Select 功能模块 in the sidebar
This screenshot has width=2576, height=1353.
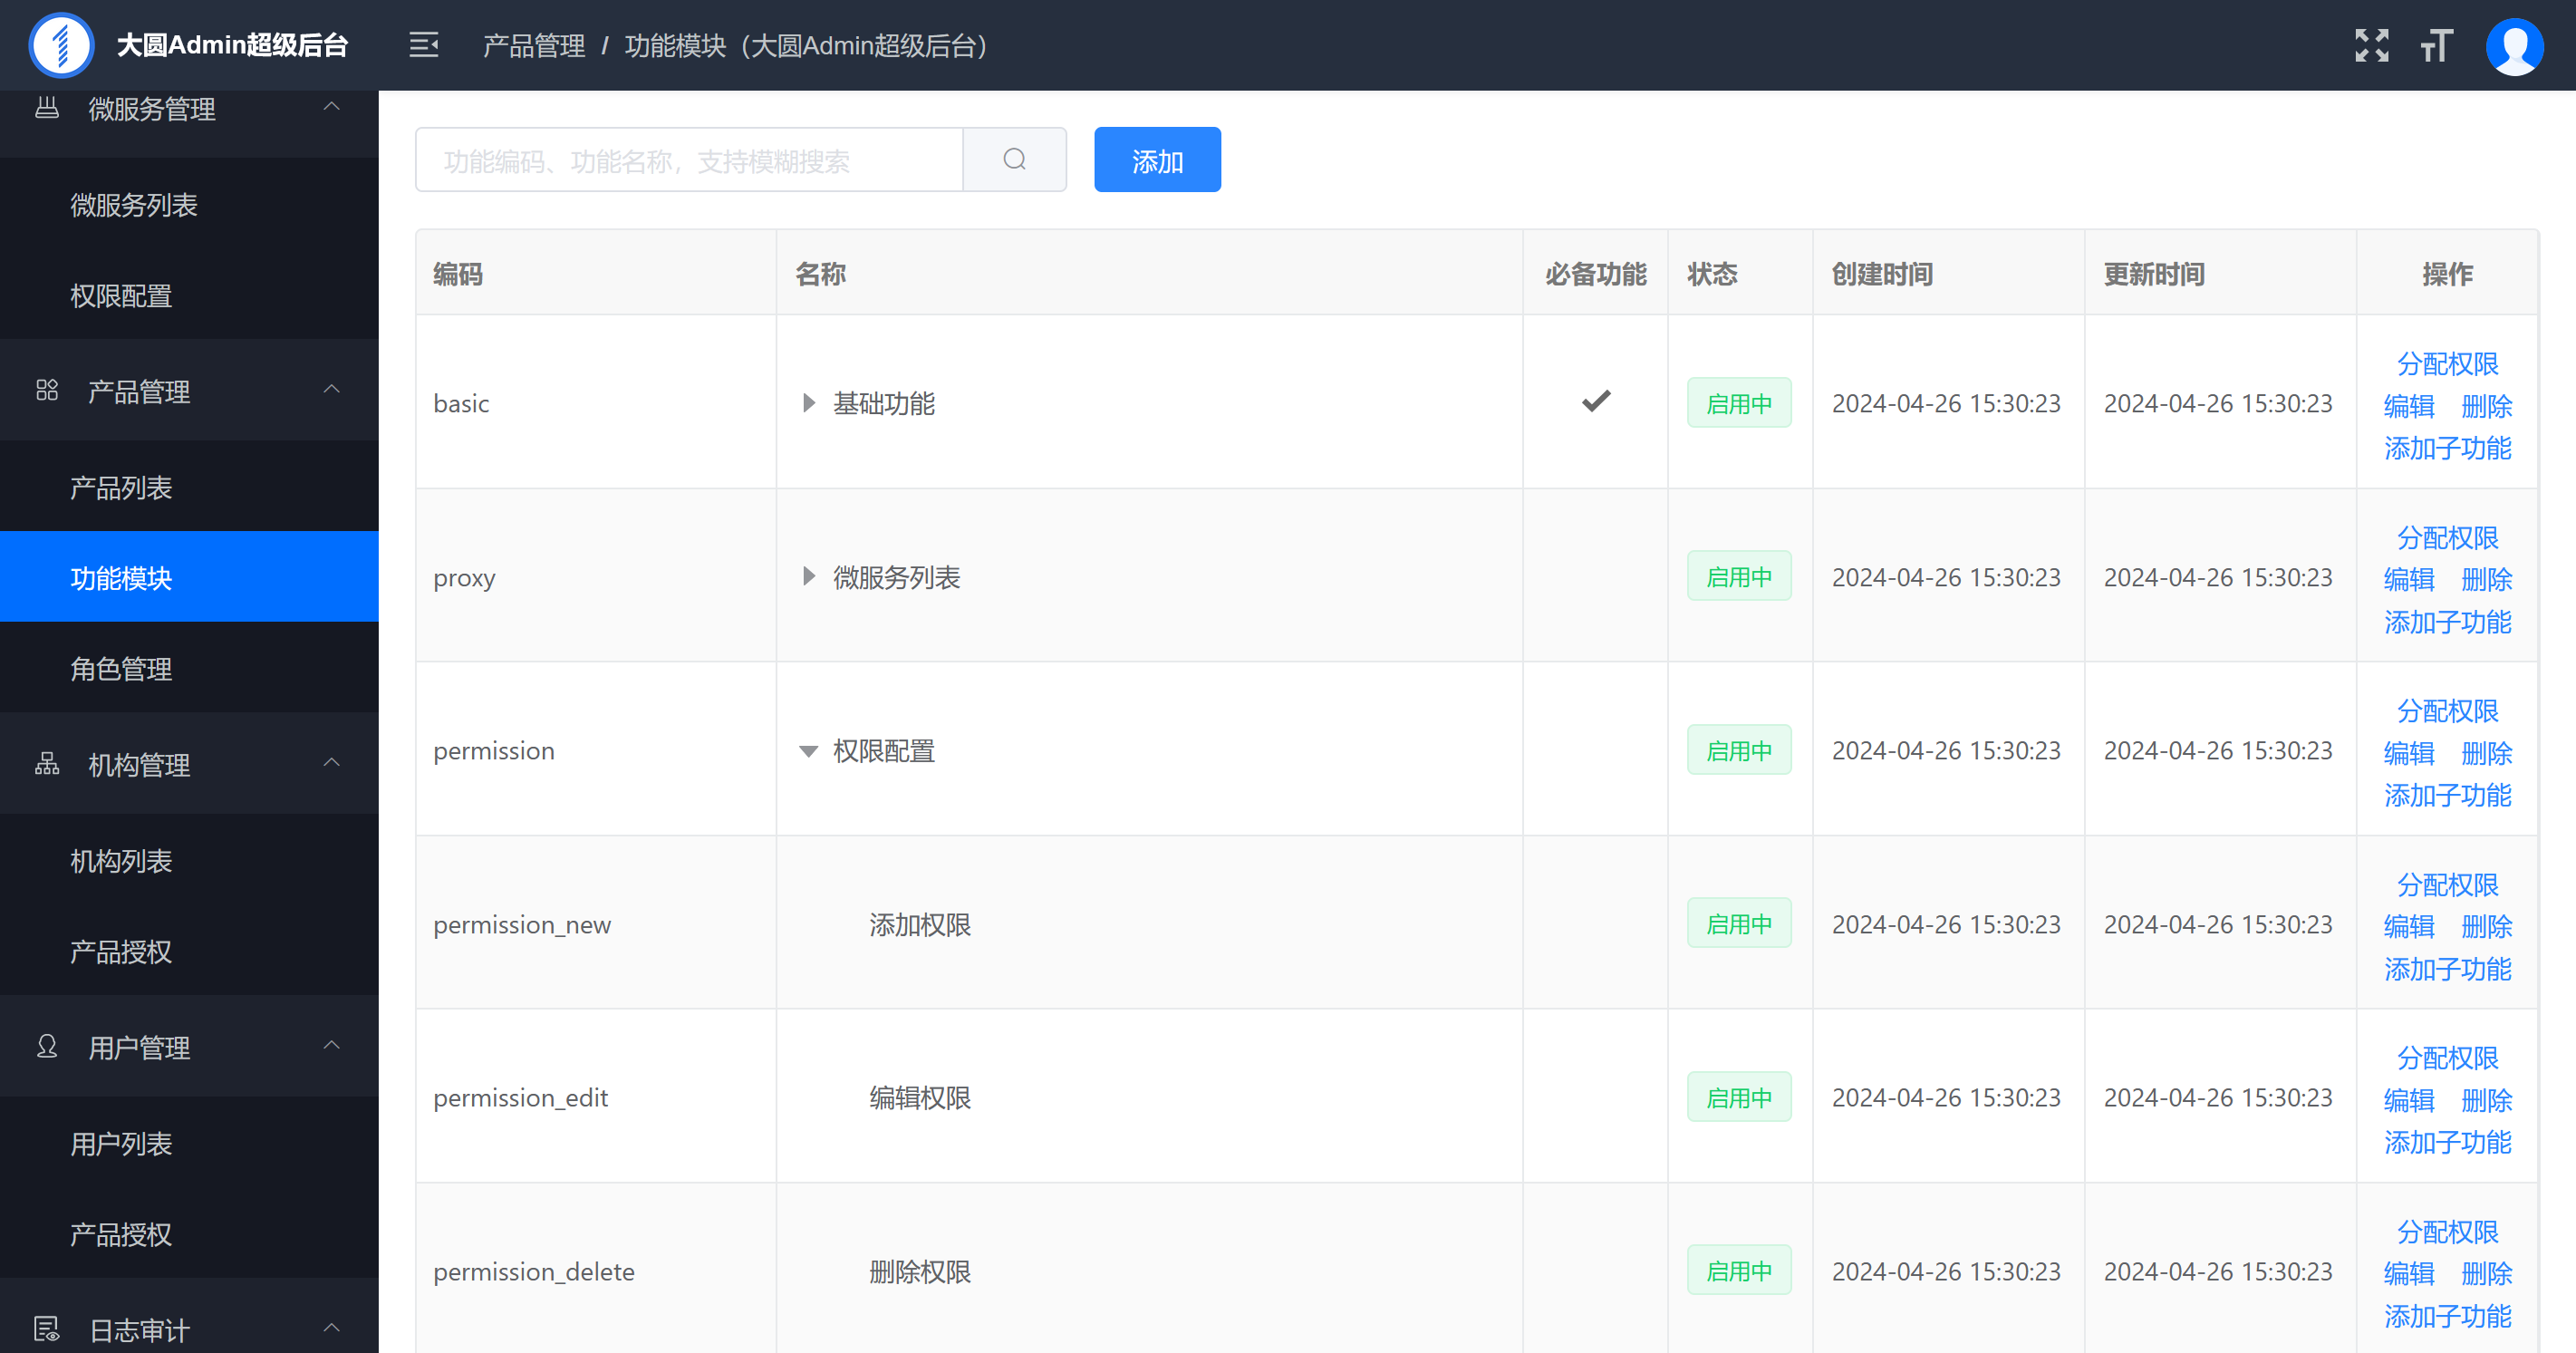189,577
